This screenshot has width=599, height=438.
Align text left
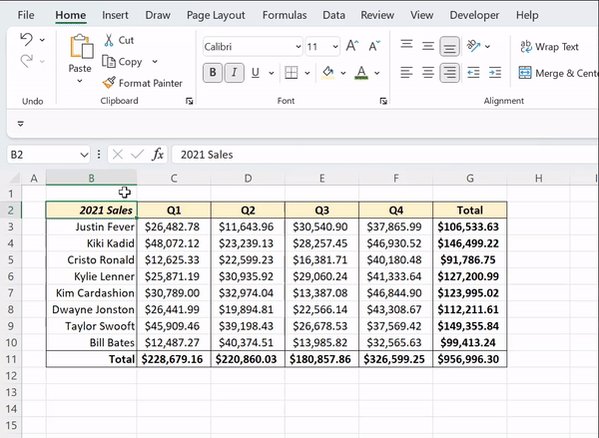407,73
